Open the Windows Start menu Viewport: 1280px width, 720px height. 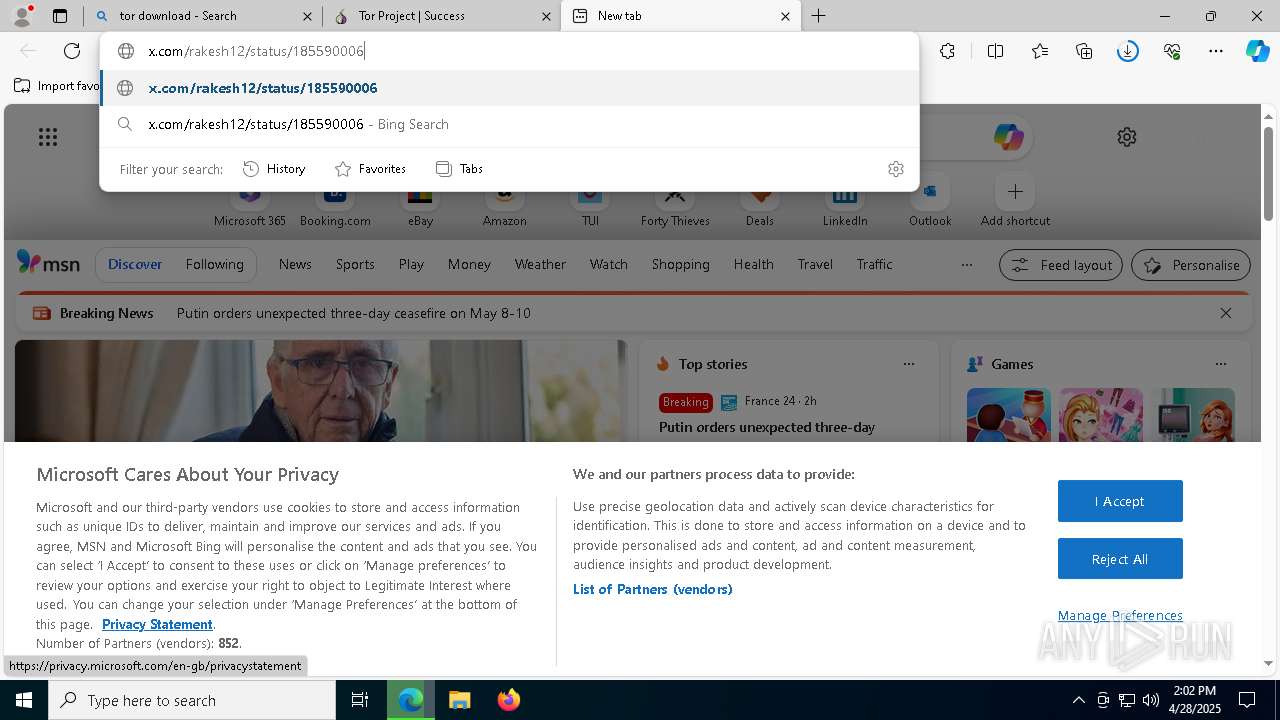click(x=24, y=700)
